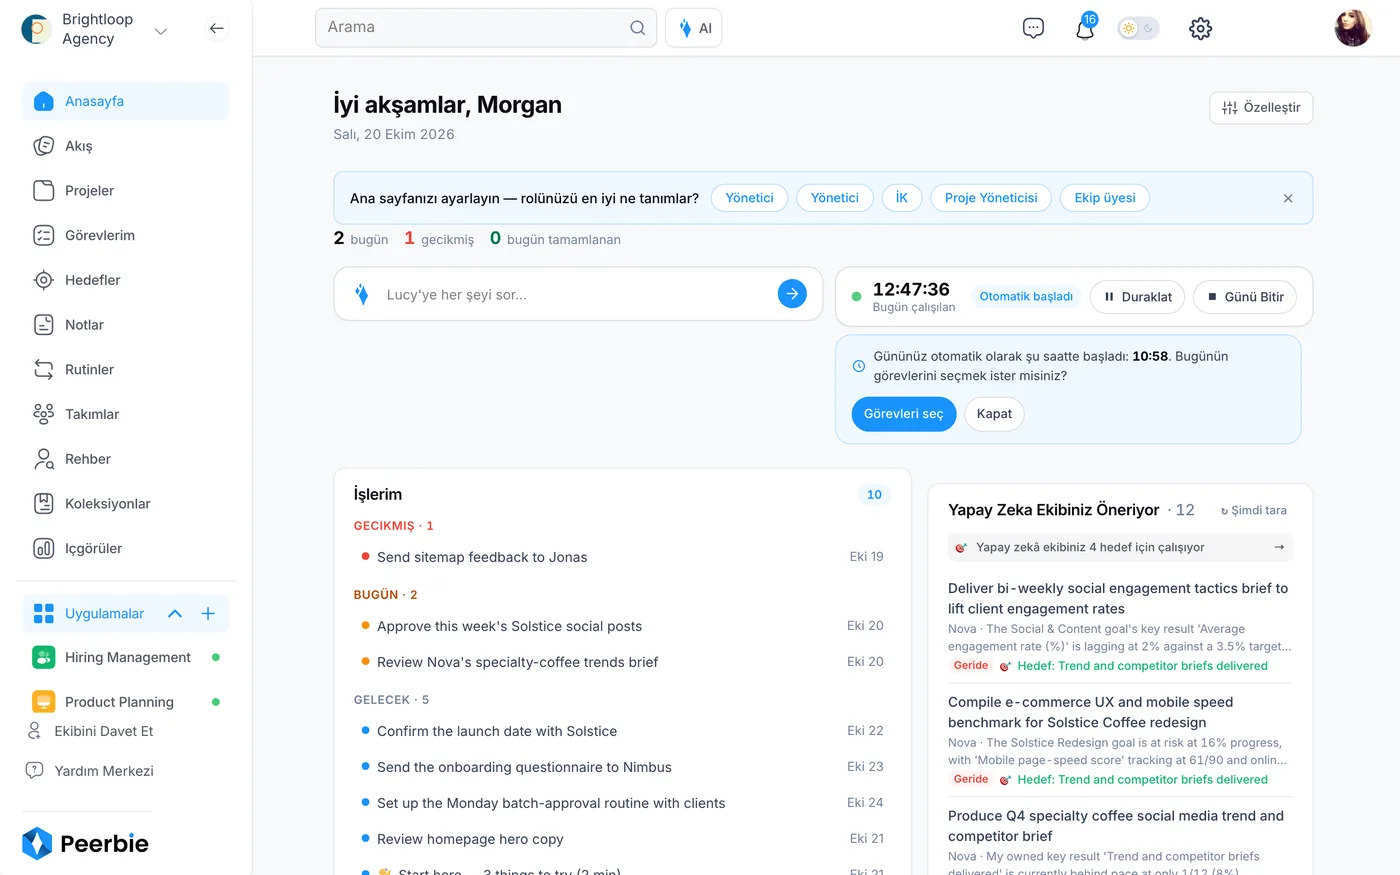Screen dimensions: 1400x875
Task: Click the Günü Bitir button
Action: [1245, 297]
